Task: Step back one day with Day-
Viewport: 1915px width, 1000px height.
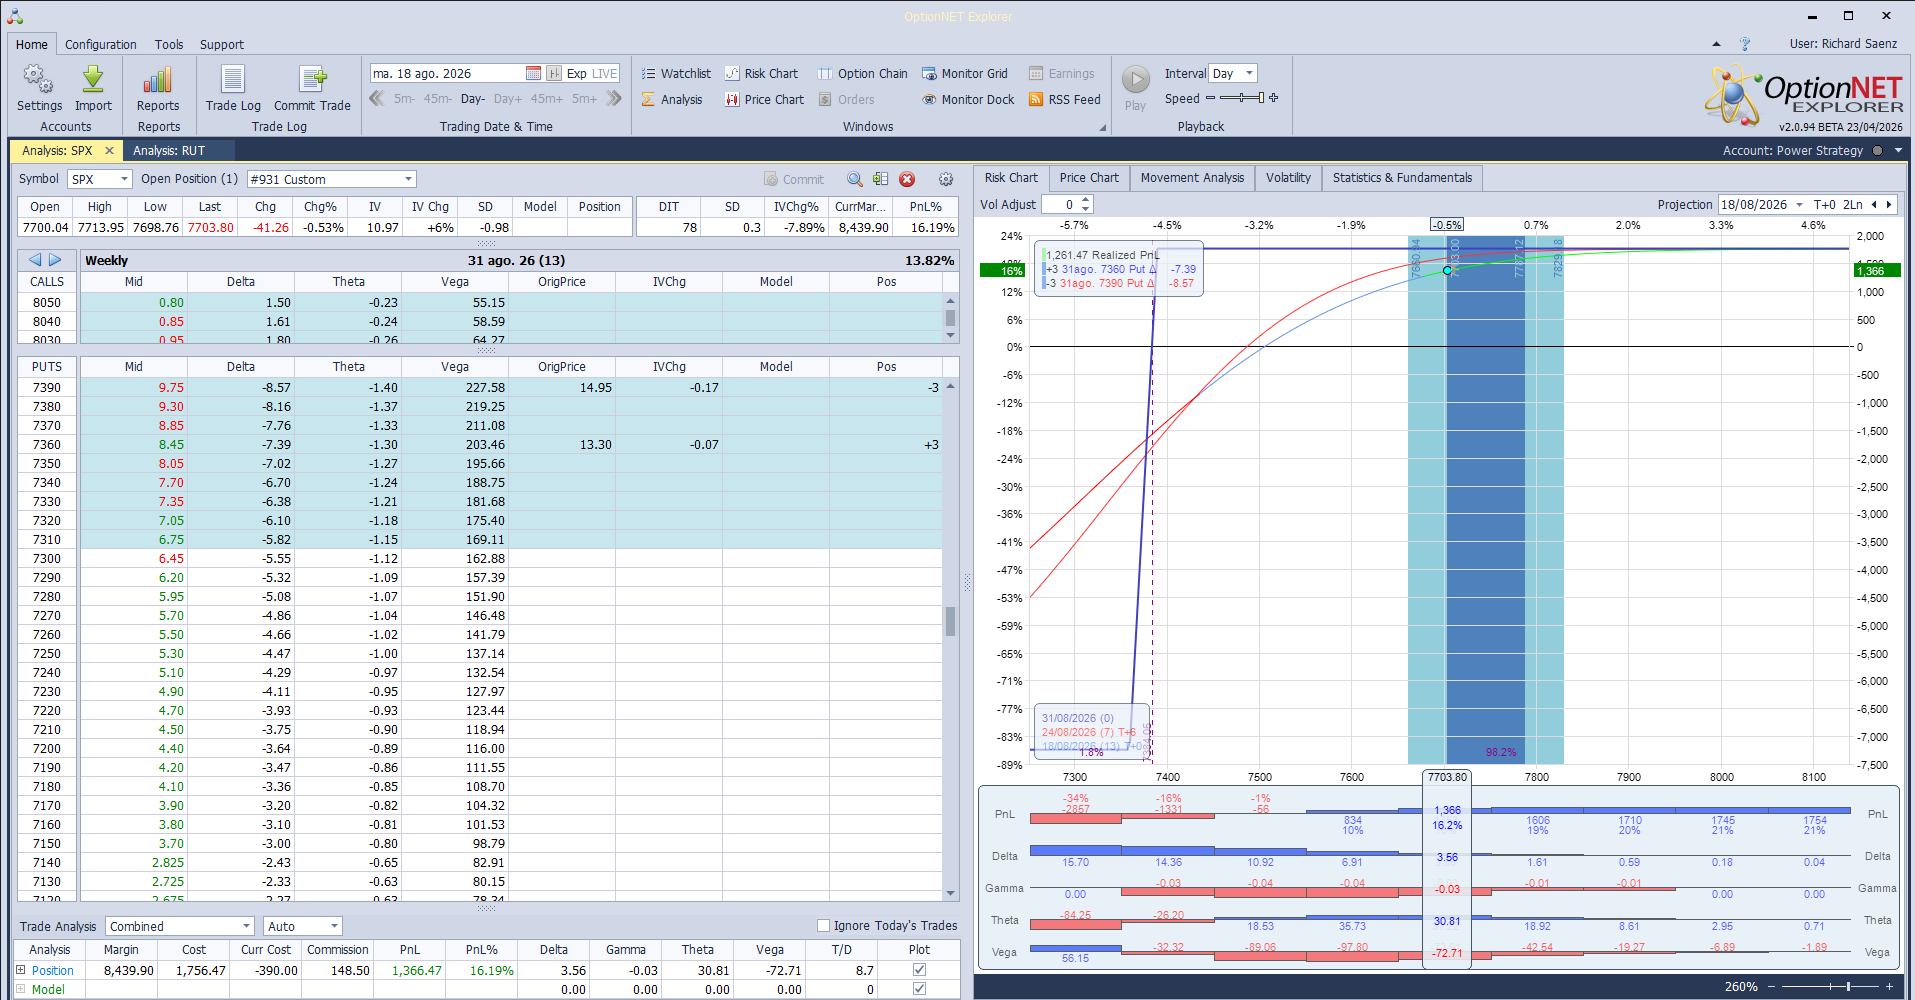Action: tap(472, 99)
